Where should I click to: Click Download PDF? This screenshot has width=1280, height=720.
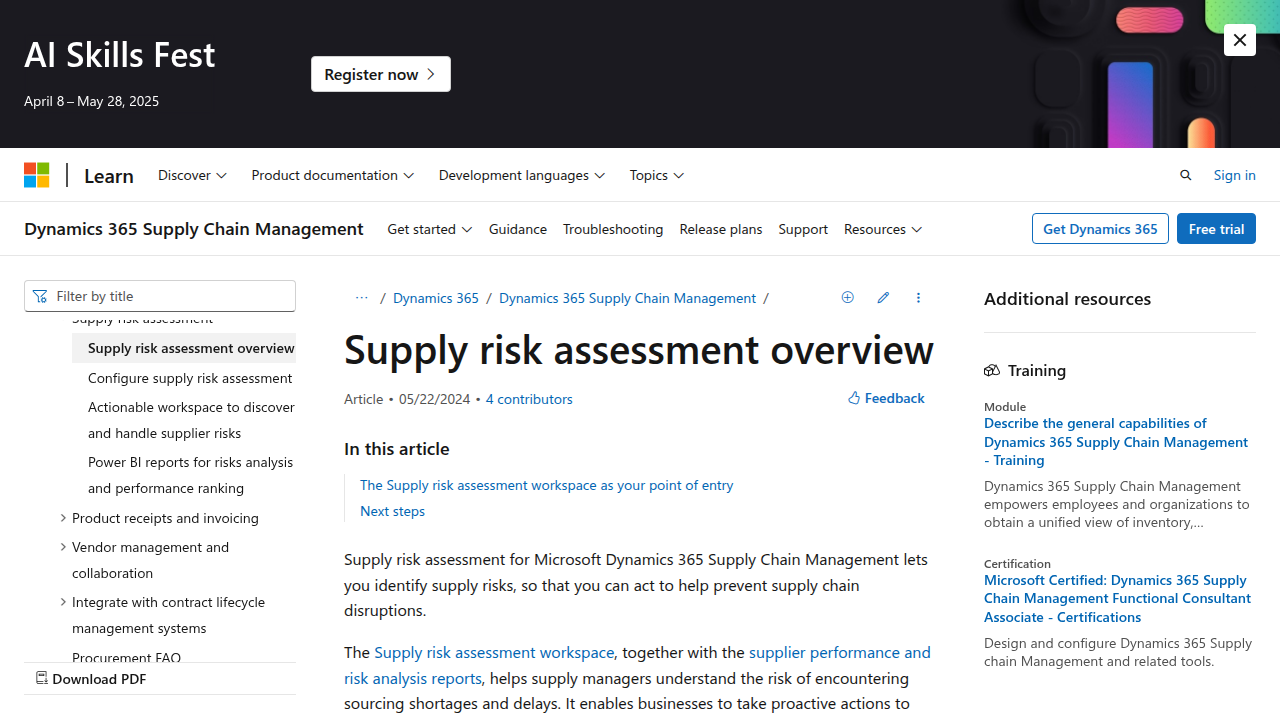click(91, 679)
